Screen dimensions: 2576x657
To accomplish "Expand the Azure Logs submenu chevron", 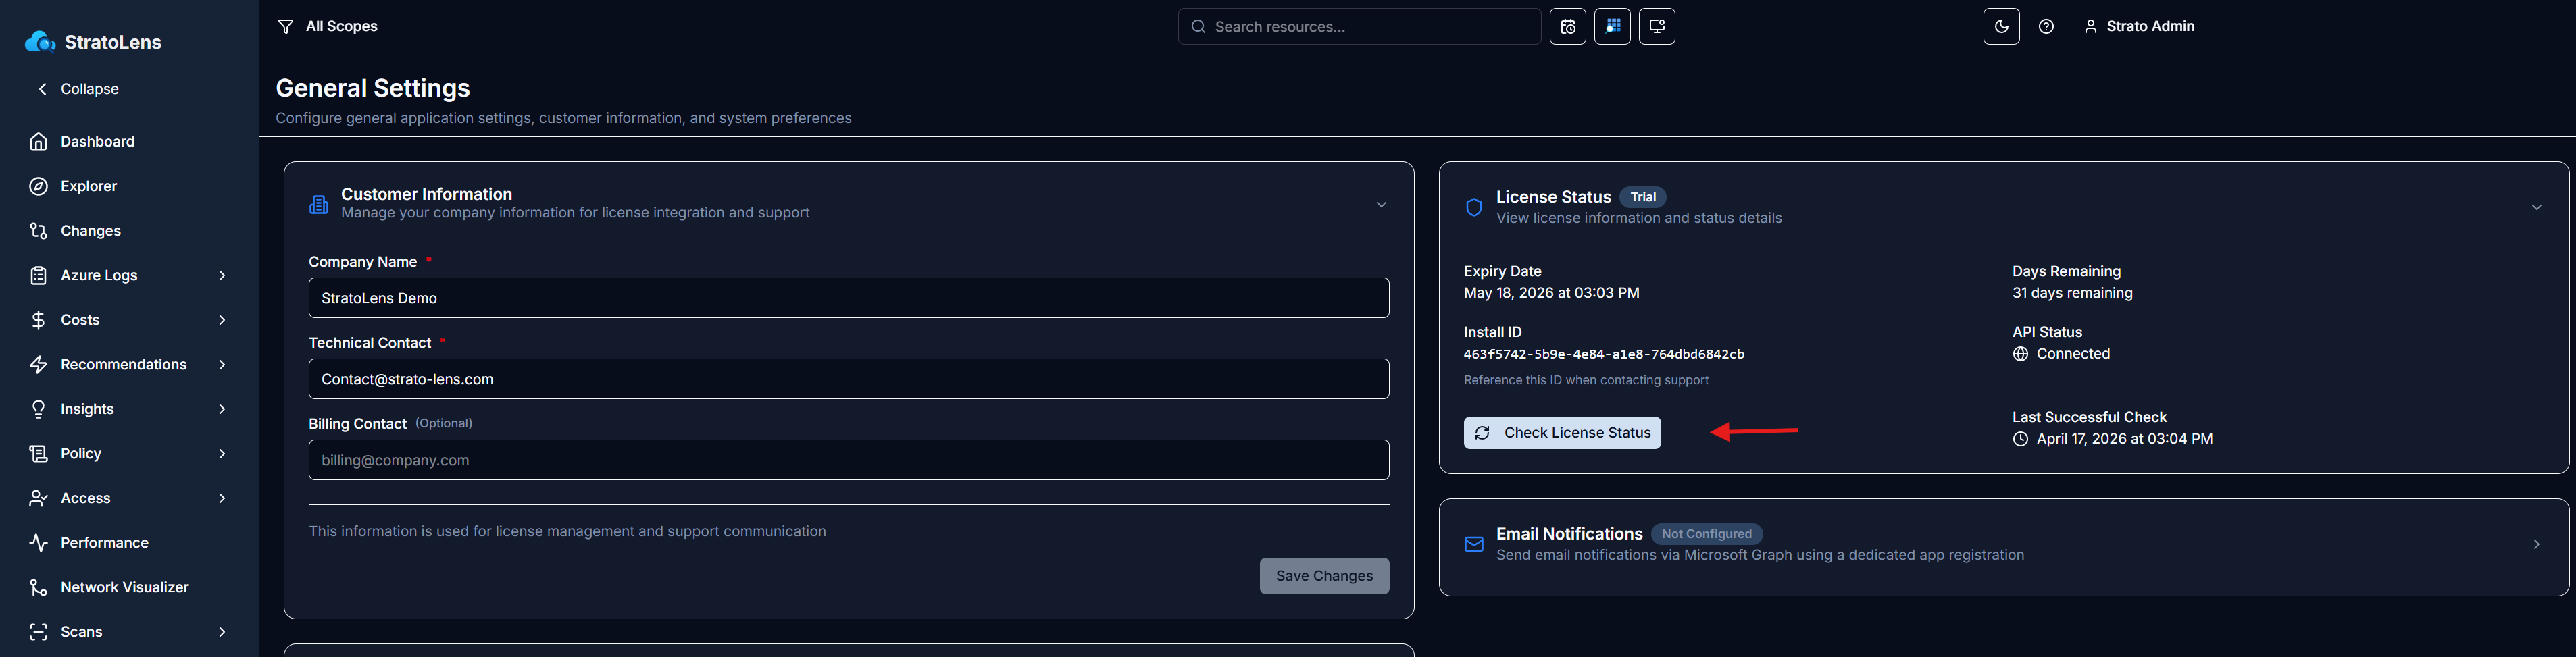I will click(x=222, y=275).
